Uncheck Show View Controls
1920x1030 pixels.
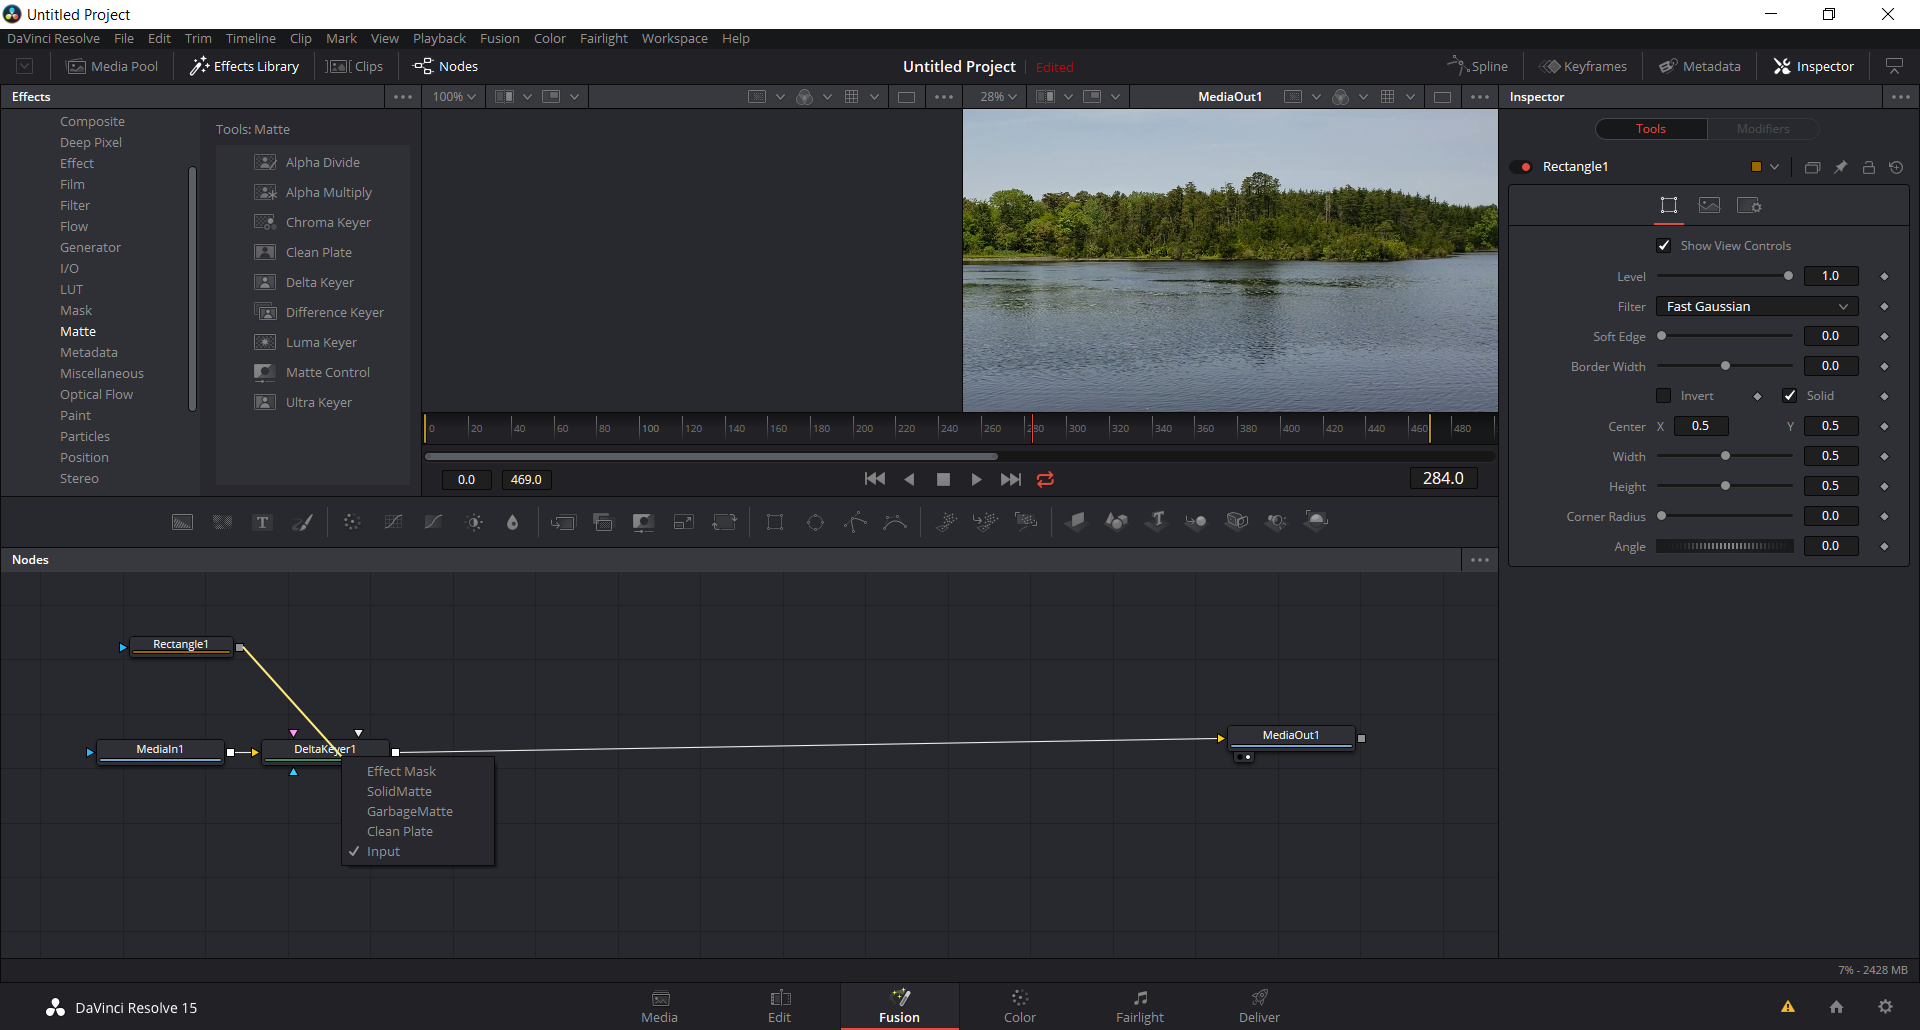[x=1664, y=246]
